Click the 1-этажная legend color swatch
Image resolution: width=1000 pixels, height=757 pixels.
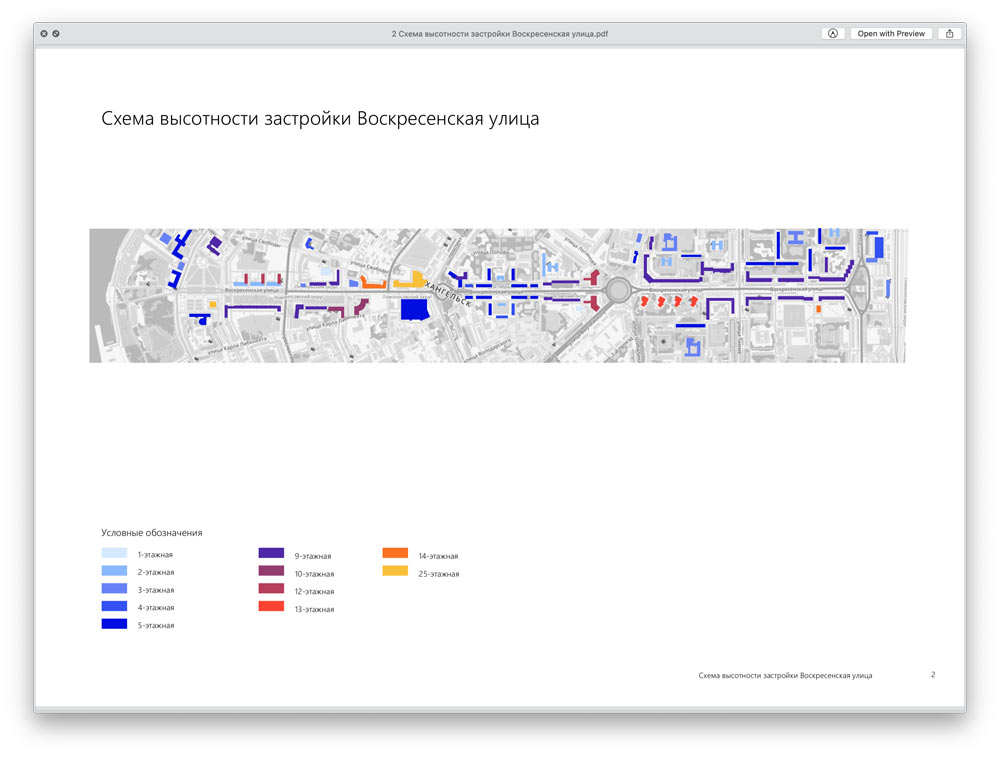click(114, 553)
